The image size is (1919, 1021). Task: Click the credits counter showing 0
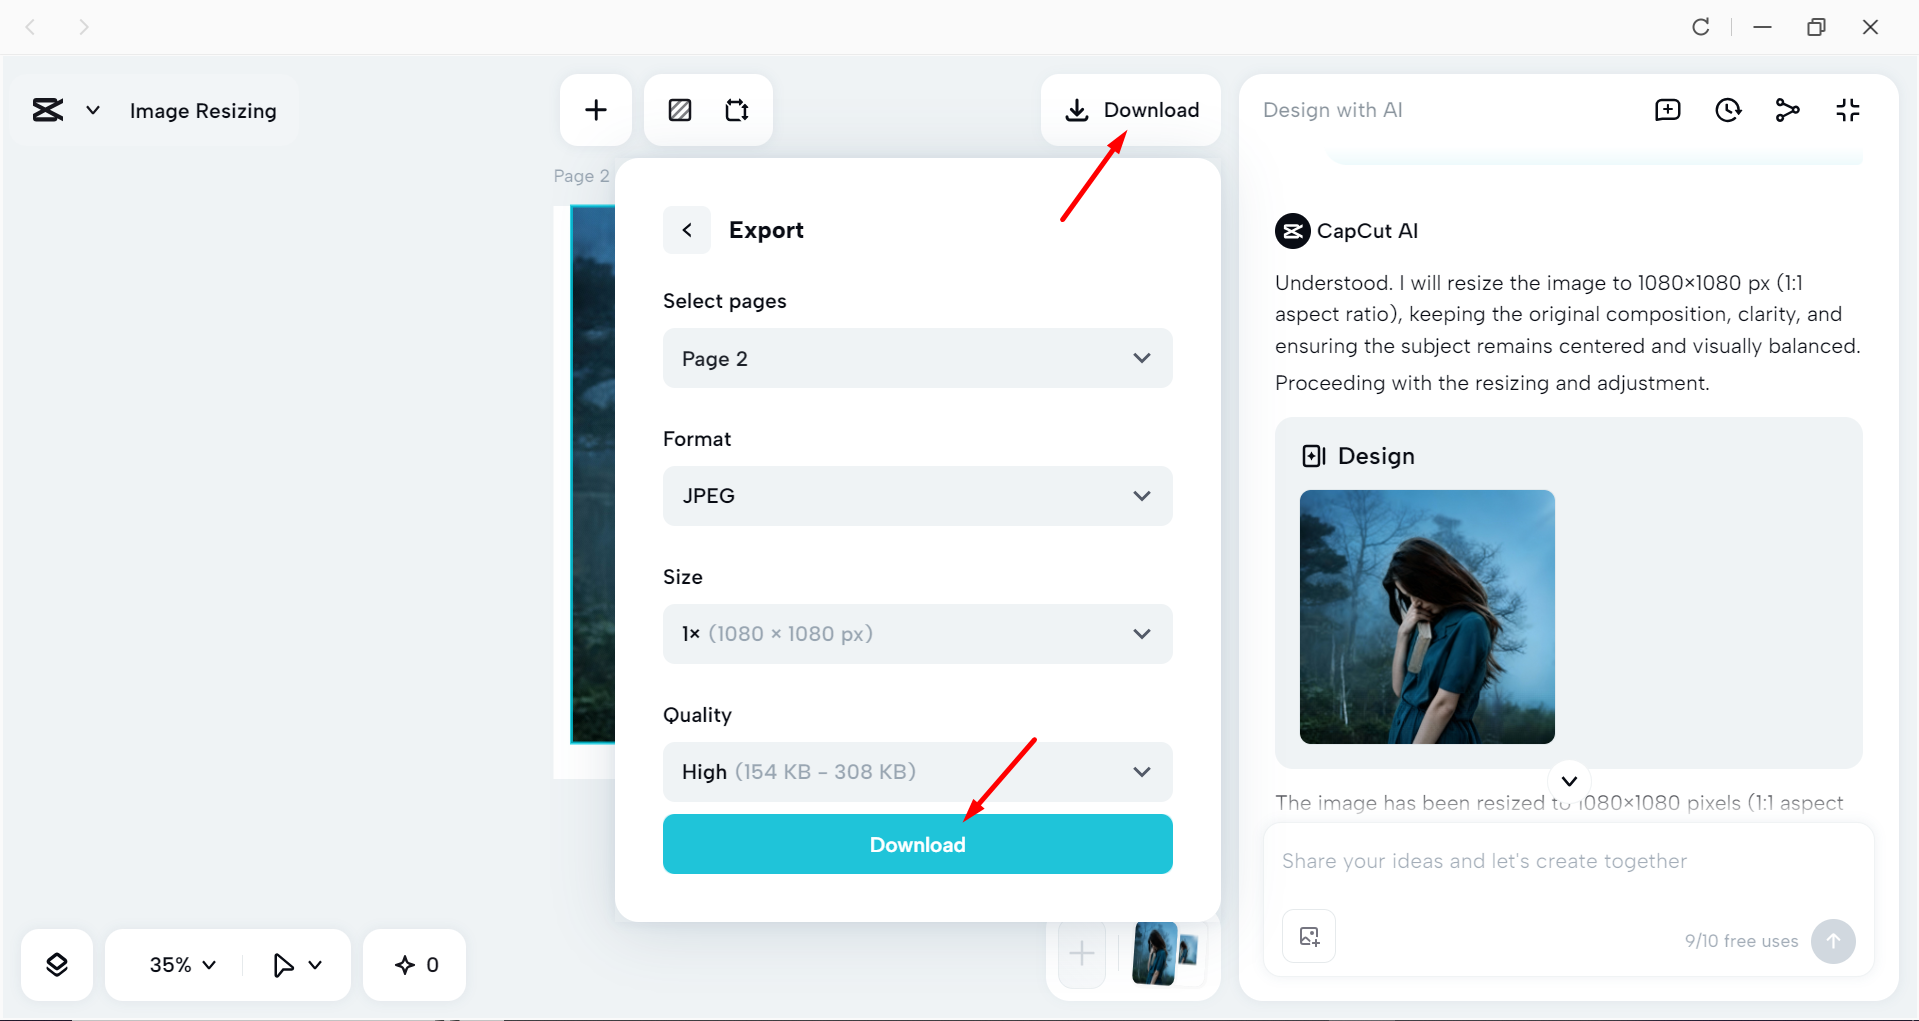[x=414, y=964]
